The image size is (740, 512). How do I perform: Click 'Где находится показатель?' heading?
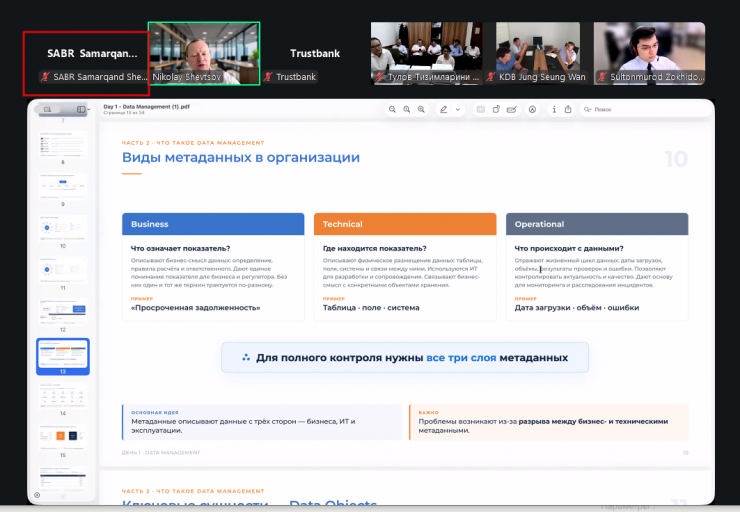click(375, 248)
